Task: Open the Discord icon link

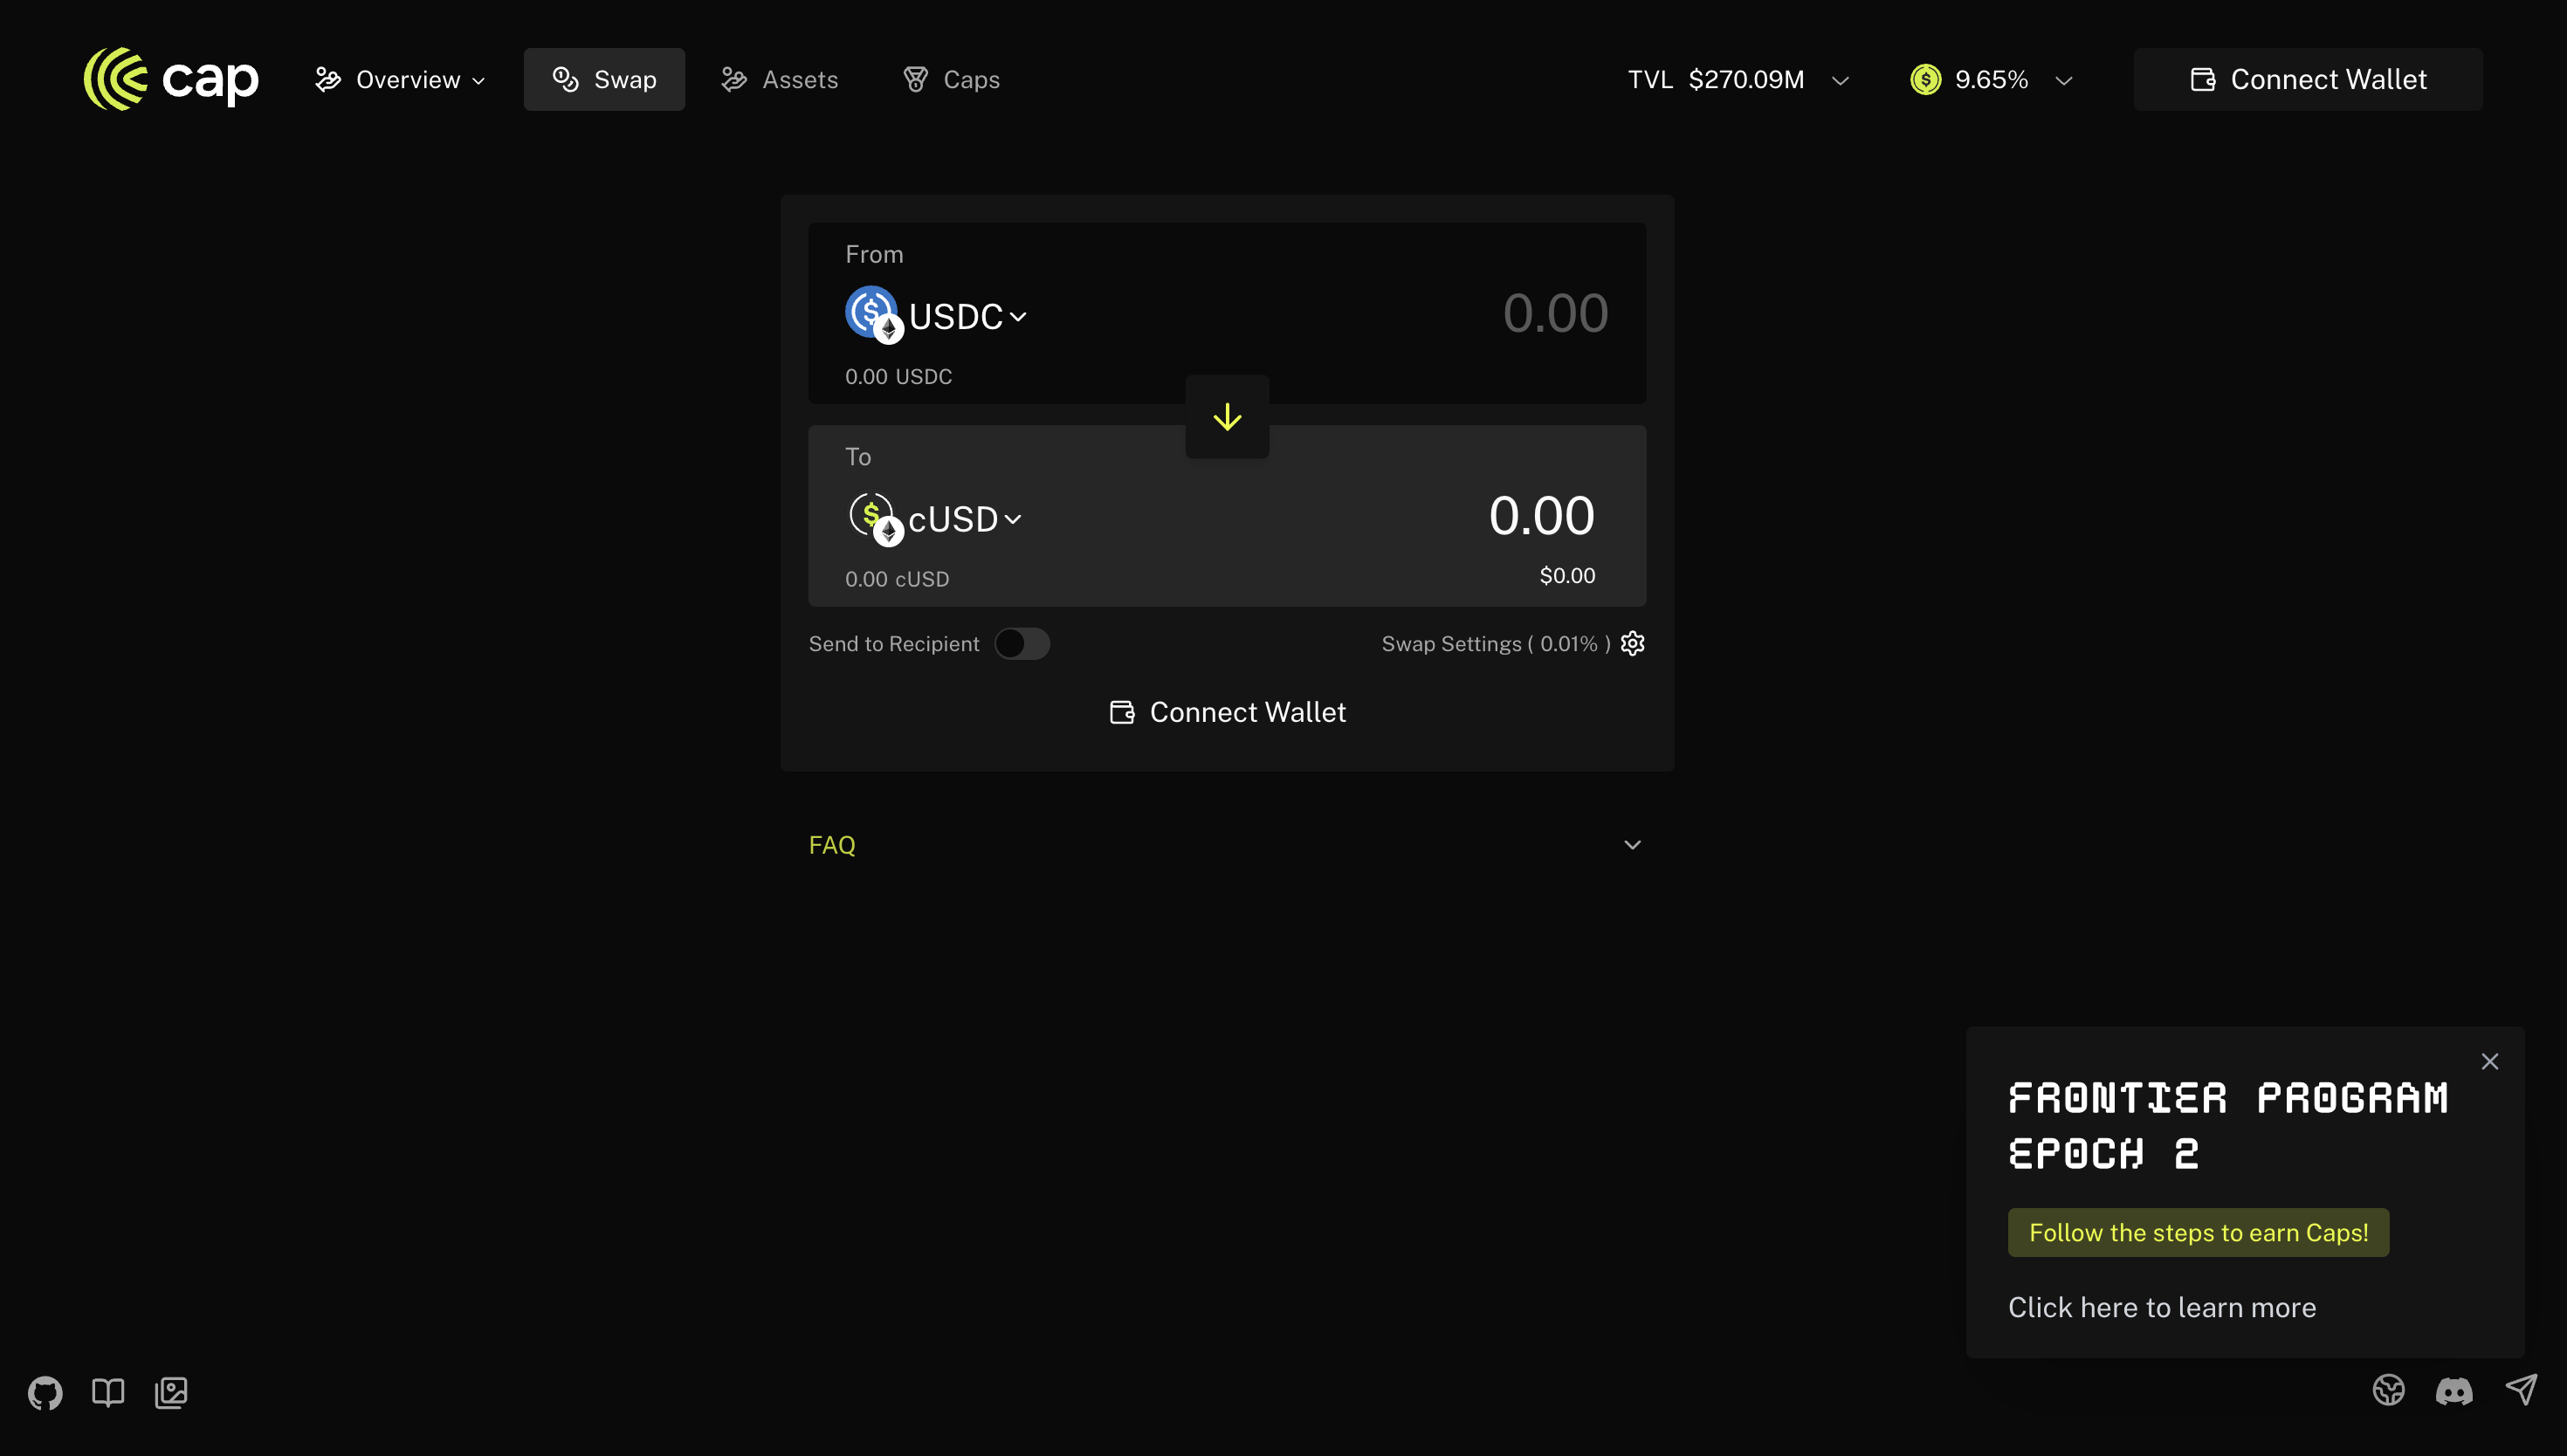Action: coord(2454,1391)
